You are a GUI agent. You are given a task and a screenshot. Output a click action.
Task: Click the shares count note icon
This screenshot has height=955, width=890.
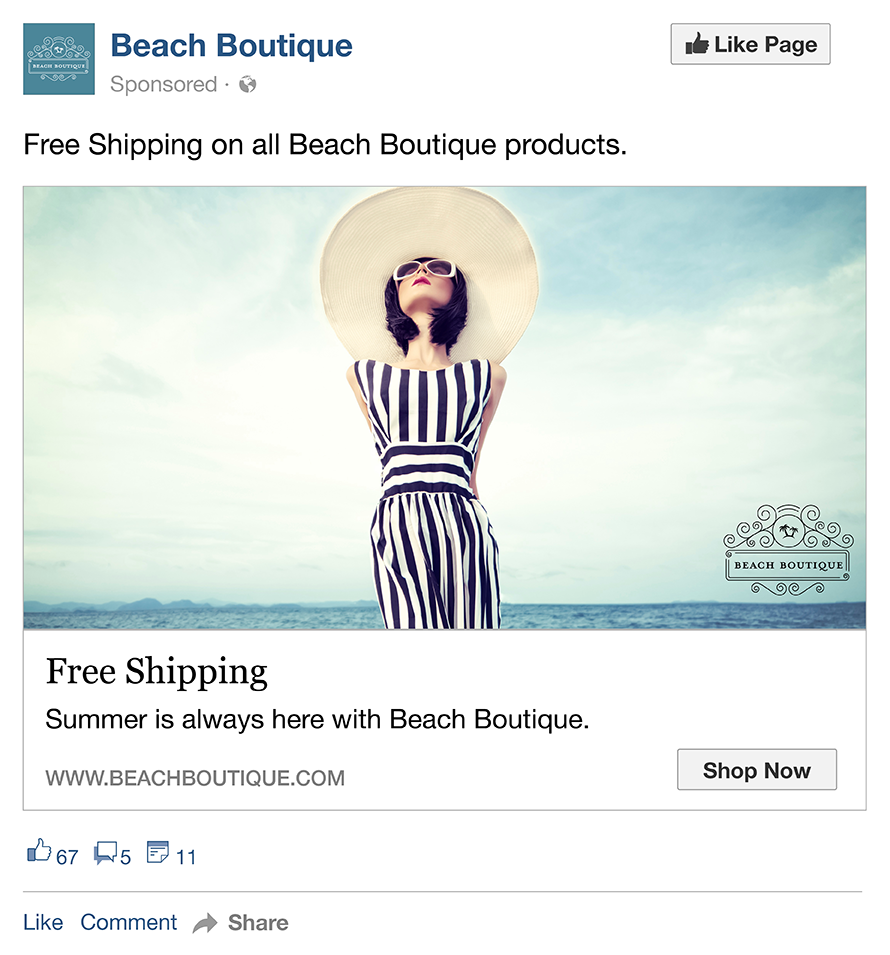pos(158,851)
